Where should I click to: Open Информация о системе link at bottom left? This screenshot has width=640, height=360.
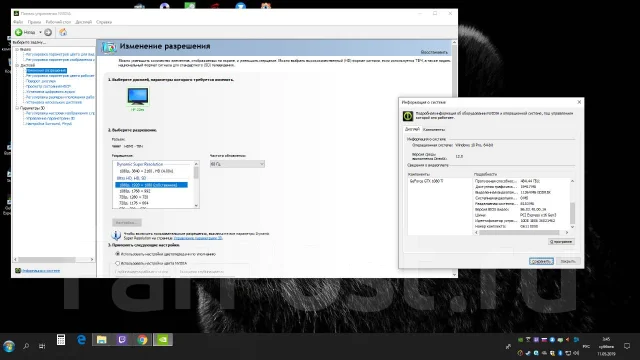pos(41,271)
